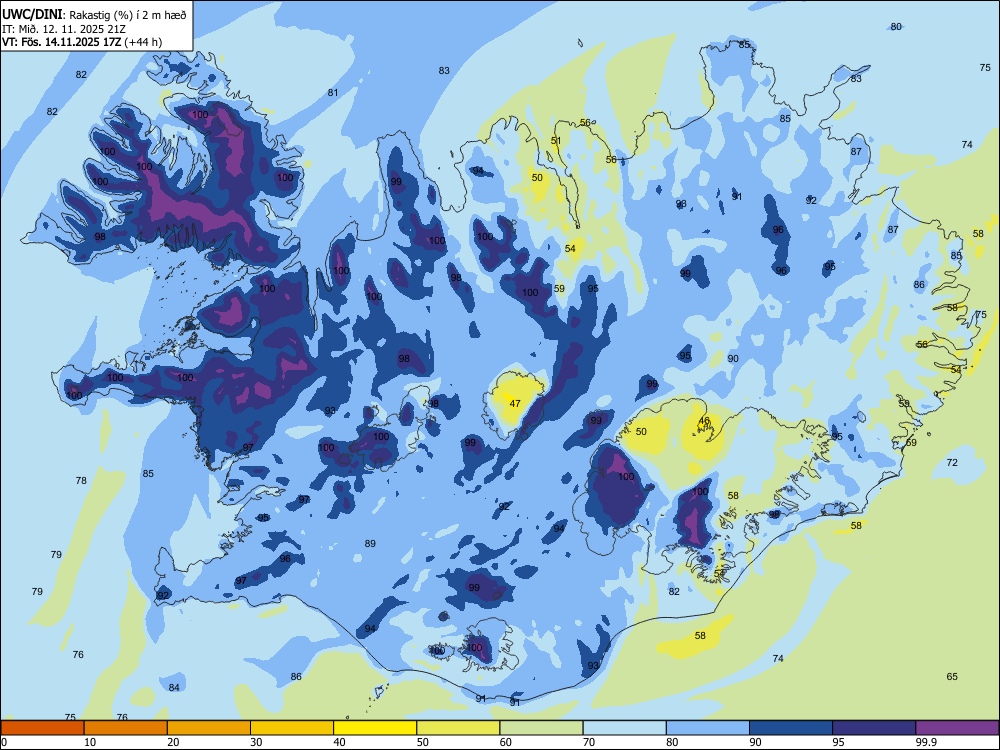
Task: Select the '0' tick label on the legend
Action: [x=4, y=742]
